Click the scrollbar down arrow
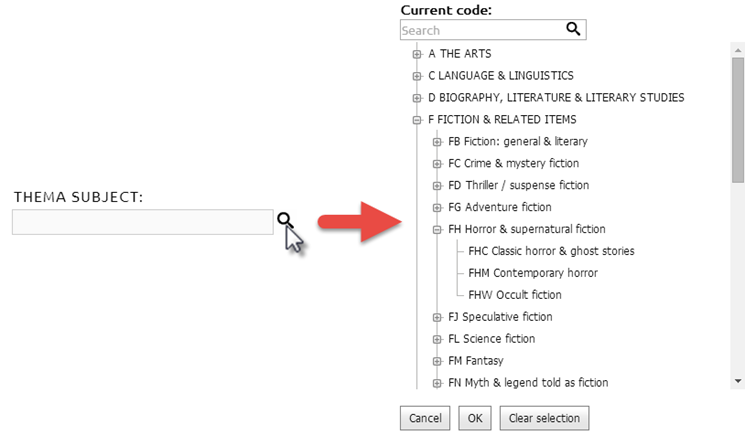The height and width of the screenshot is (435, 745). coord(738,381)
